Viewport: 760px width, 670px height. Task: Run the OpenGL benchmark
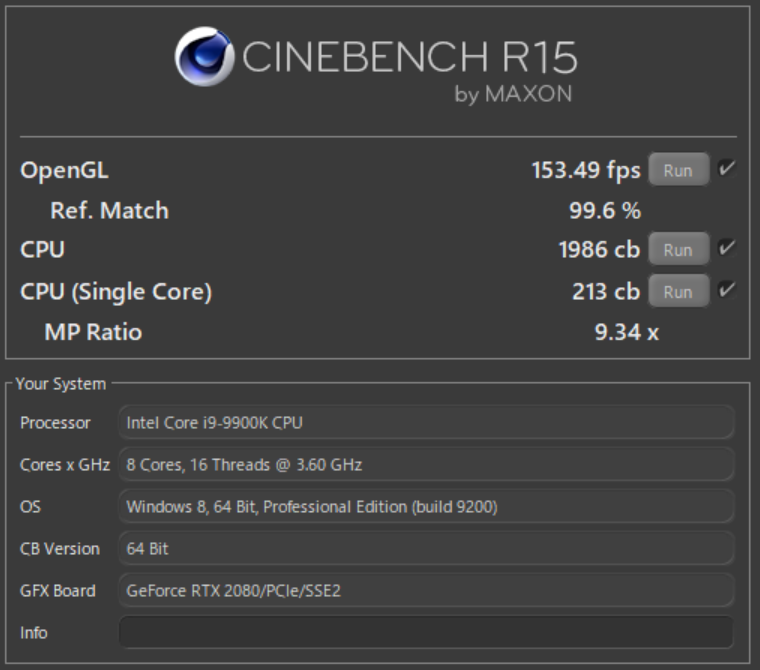(678, 170)
